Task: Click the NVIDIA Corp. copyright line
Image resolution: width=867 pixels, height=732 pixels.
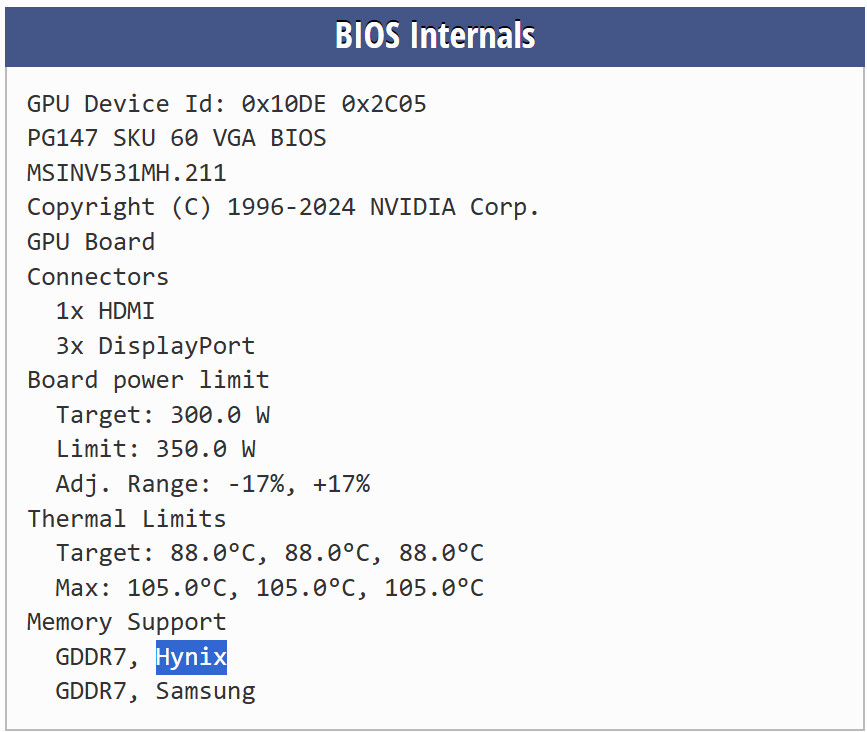Action: pyautogui.click(x=283, y=208)
